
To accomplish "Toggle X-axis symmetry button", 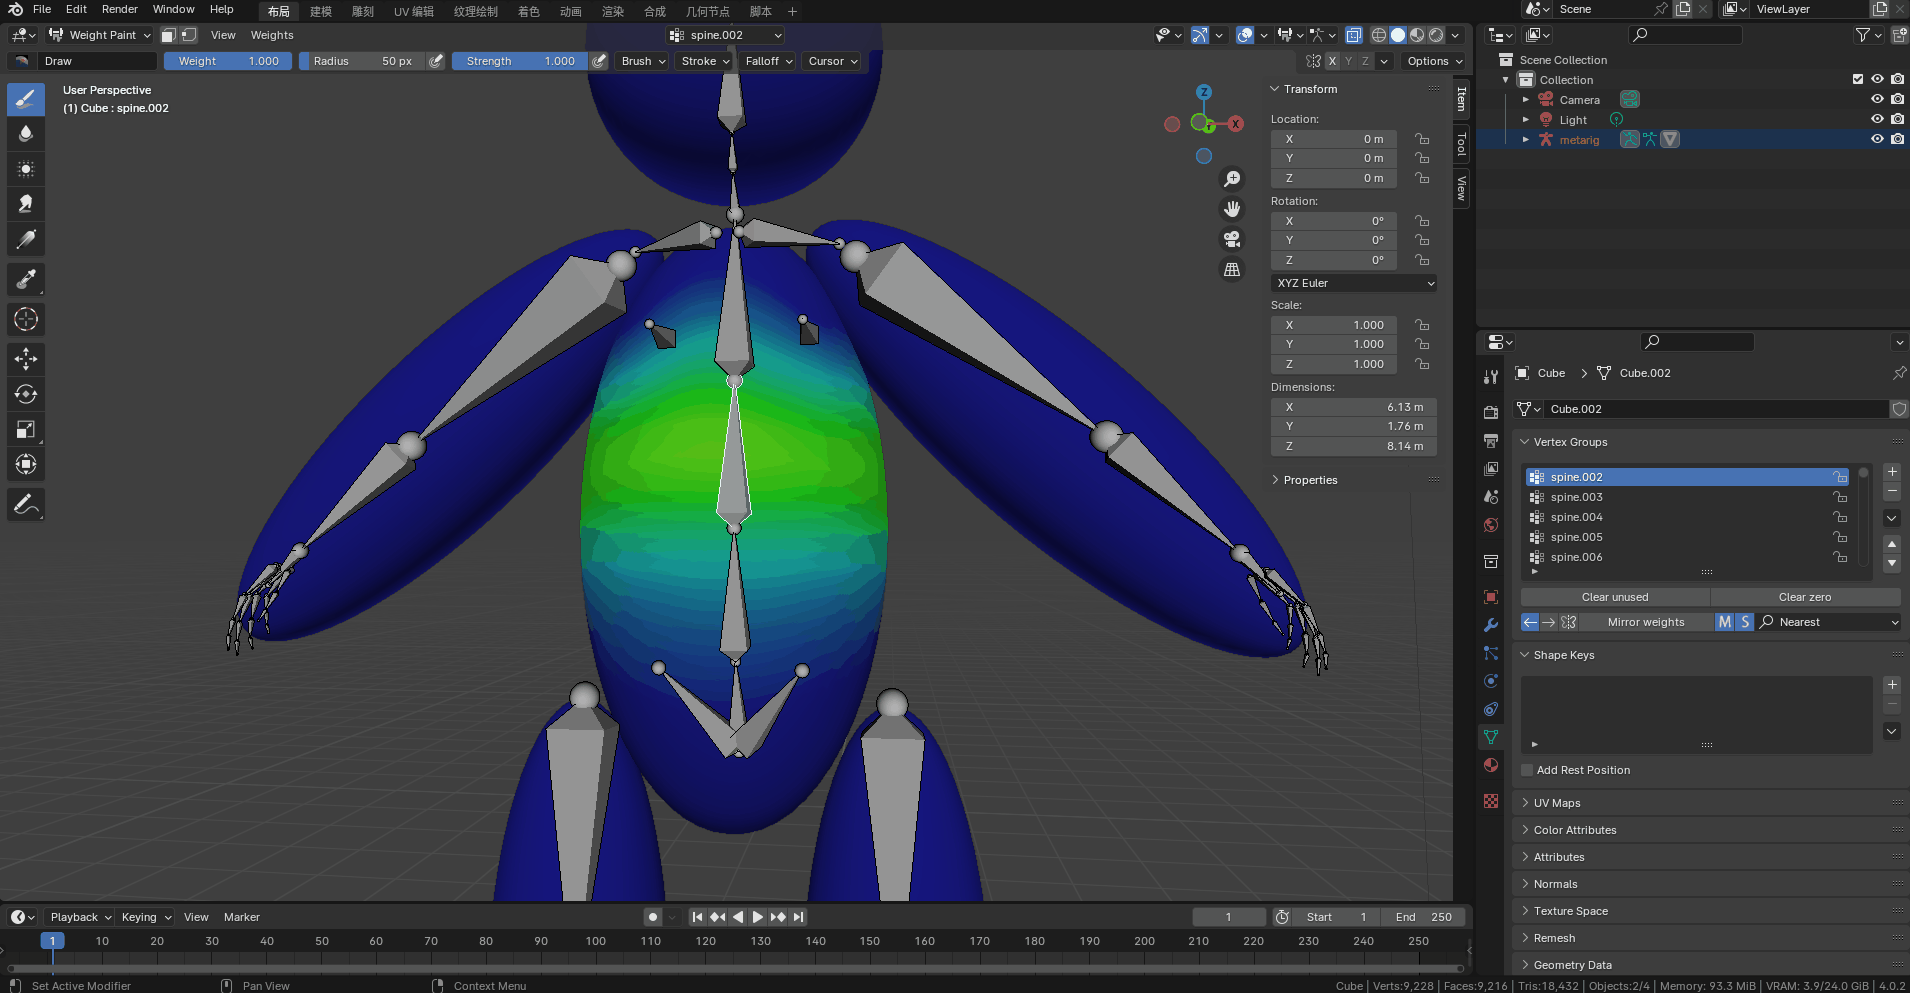I will pyautogui.click(x=1332, y=61).
